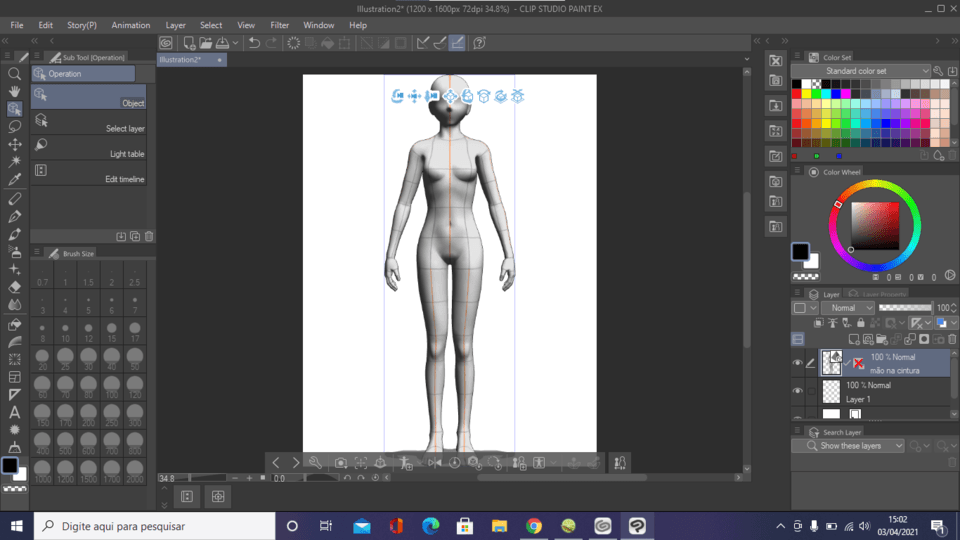Choose the Light table sub tool
The image size is (960, 540).
click(x=89, y=148)
